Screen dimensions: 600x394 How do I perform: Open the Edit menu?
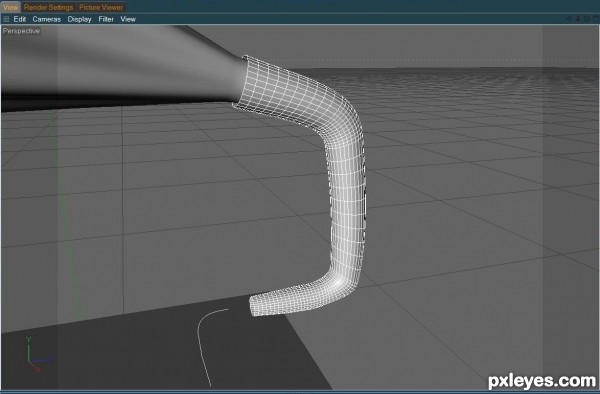click(20, 19)
